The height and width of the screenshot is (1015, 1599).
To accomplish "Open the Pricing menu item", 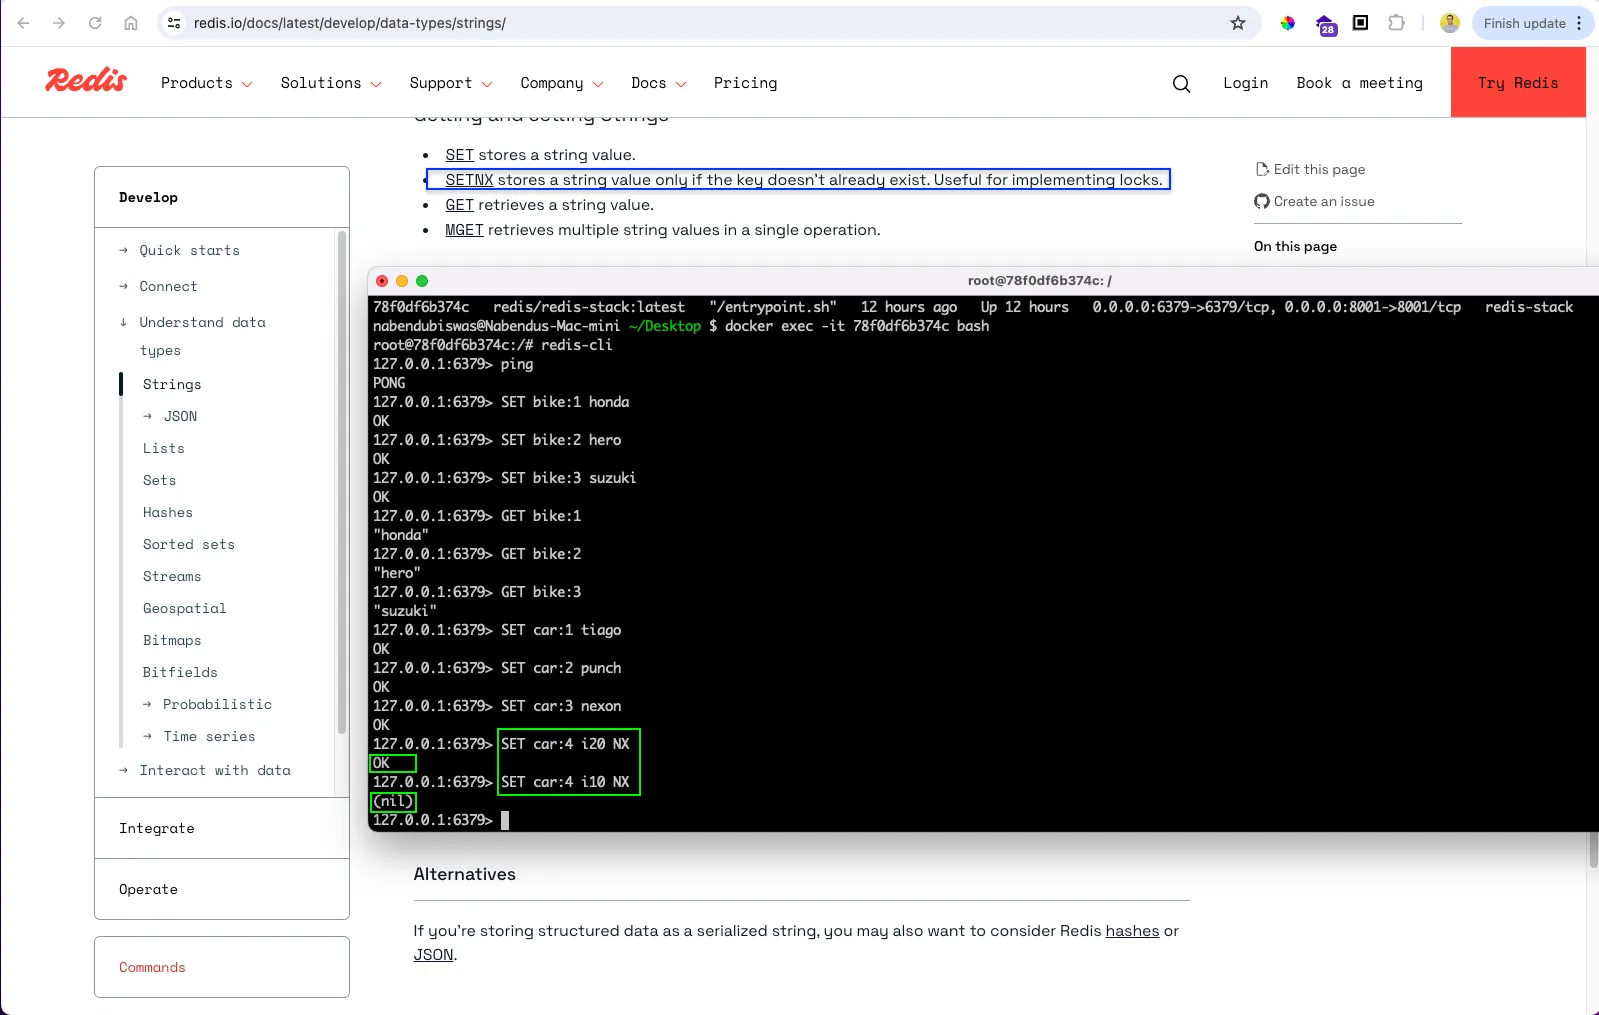I will [x=745, y=83].
